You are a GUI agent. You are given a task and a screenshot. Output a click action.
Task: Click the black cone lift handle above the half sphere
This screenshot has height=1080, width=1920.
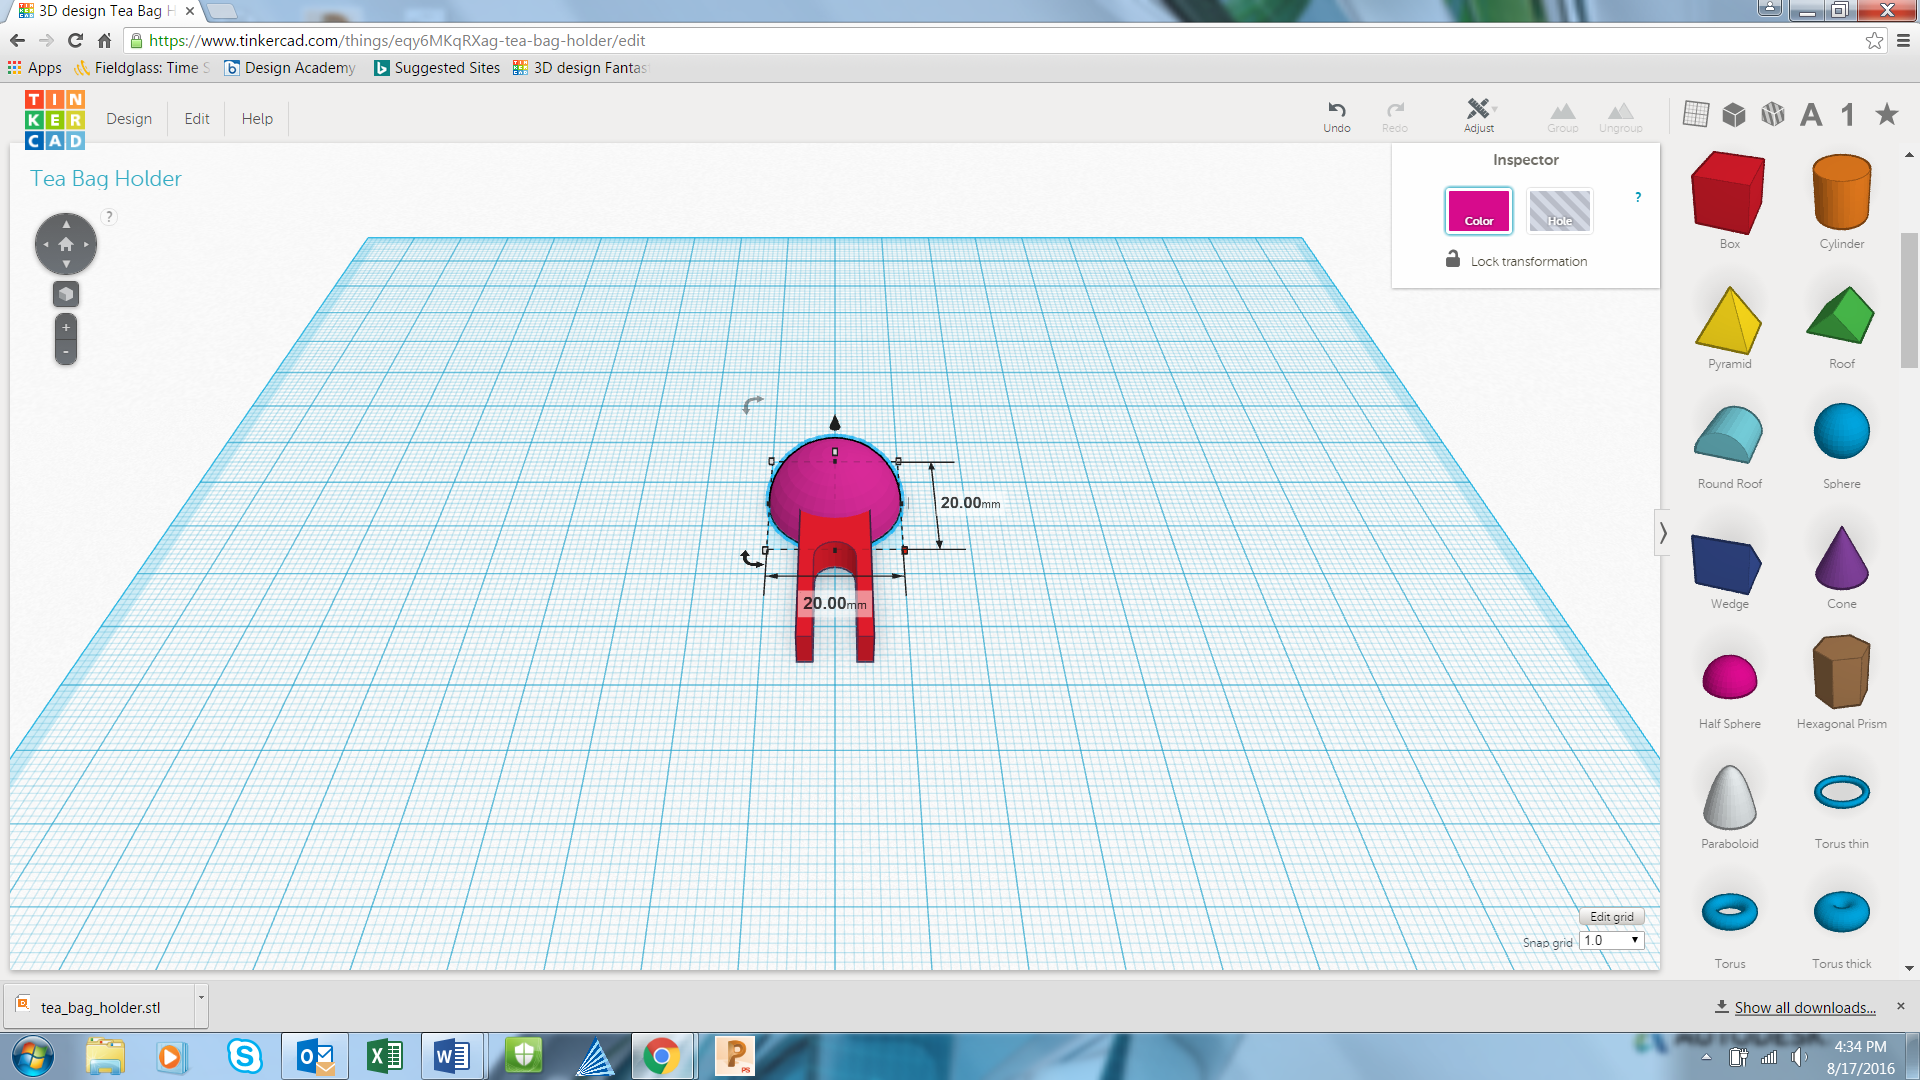(835, 423)
